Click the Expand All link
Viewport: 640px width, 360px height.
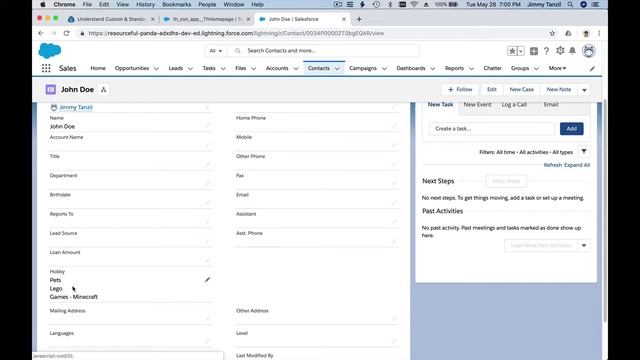pos(577,165)
